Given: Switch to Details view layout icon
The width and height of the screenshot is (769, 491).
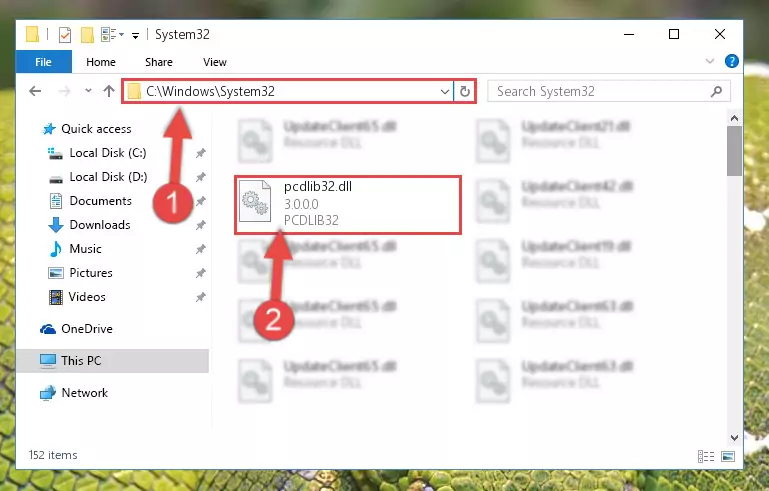Looking at the screenshot, I should [706, 456].
